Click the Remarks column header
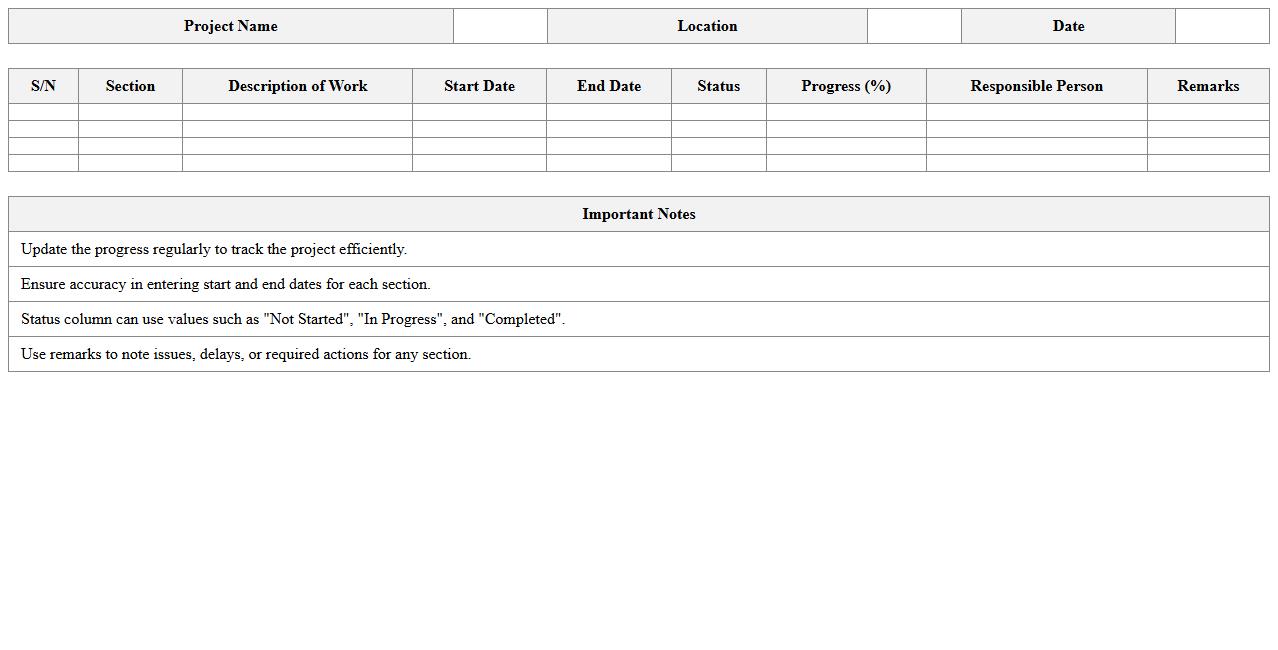 click(x=1207, y=86)
